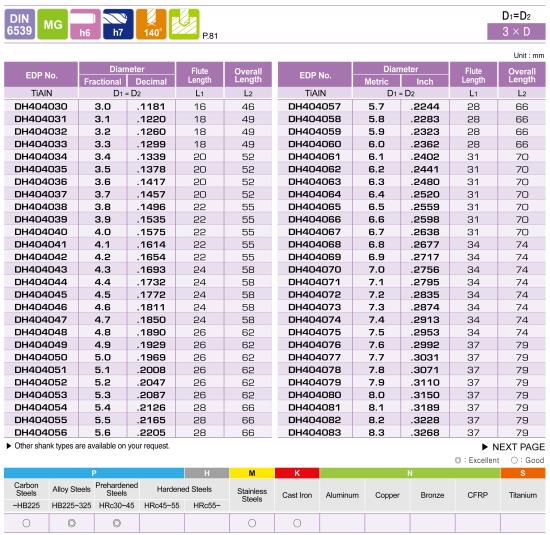Click the purple 3 × D badge
The width and height of the screenshot is (550, 535).
[x=516, y=32]
